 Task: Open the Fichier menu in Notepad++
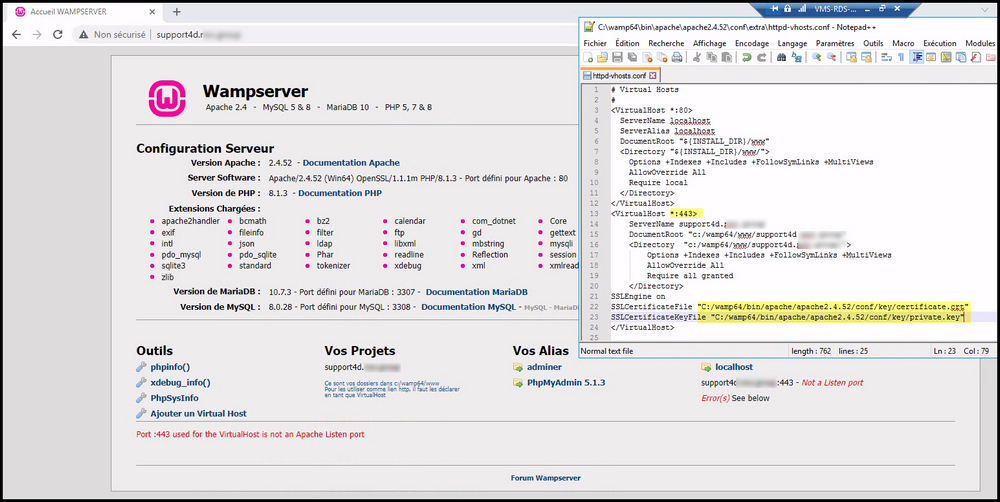595,43
